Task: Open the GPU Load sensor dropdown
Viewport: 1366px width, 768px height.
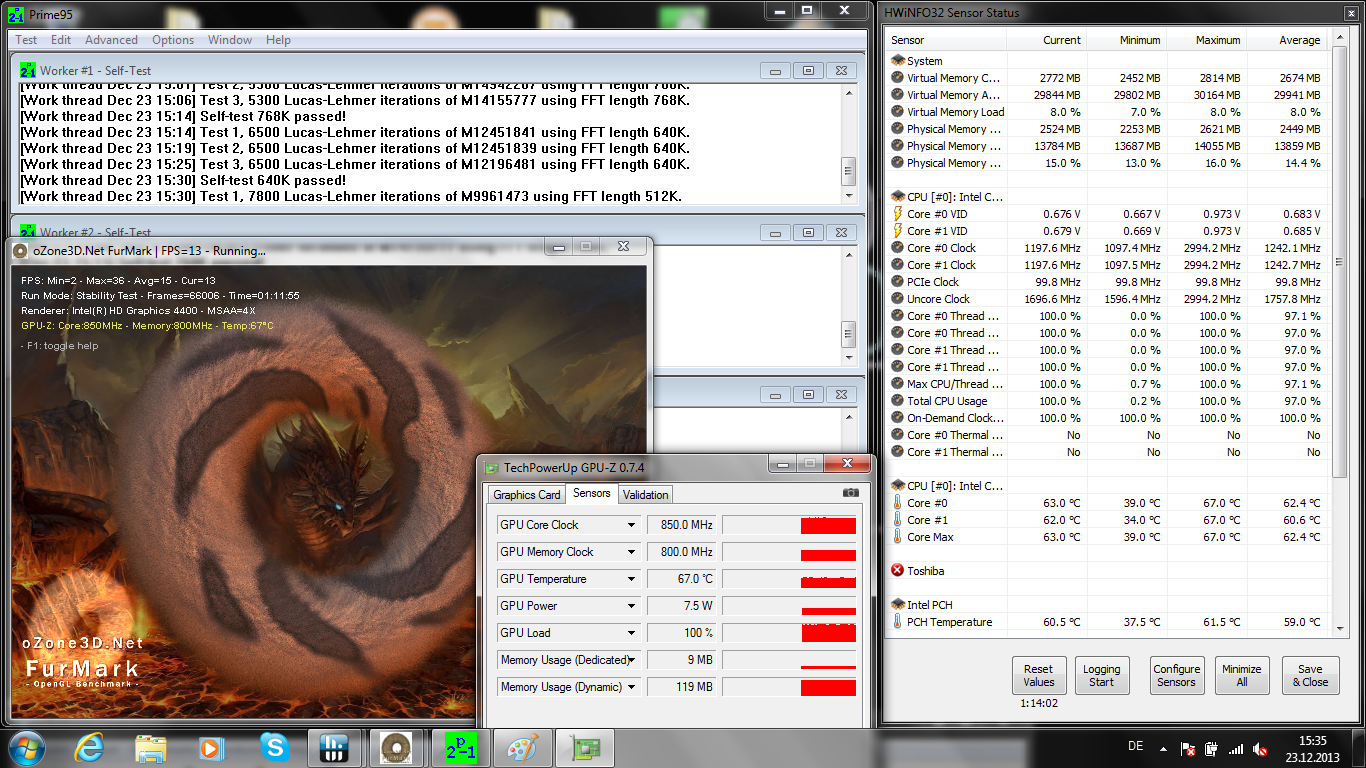Action: click(632, 633)
